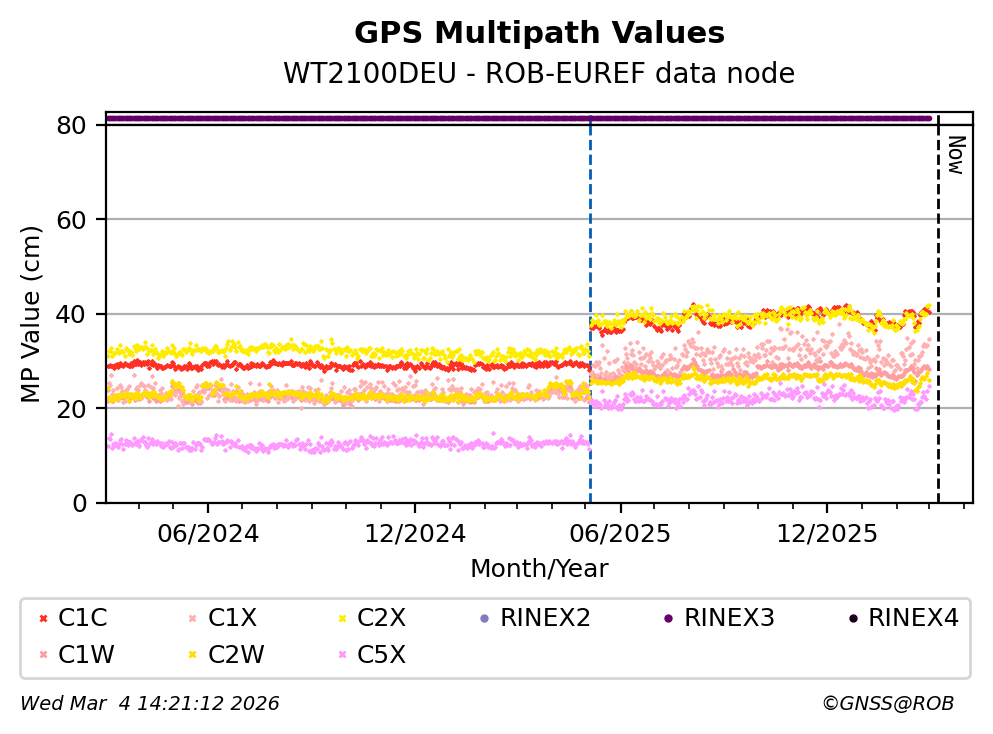993x734 pixels.
Task: Click the ©GNSS@ROB copyright text
Action: click(x=887, y=704)
